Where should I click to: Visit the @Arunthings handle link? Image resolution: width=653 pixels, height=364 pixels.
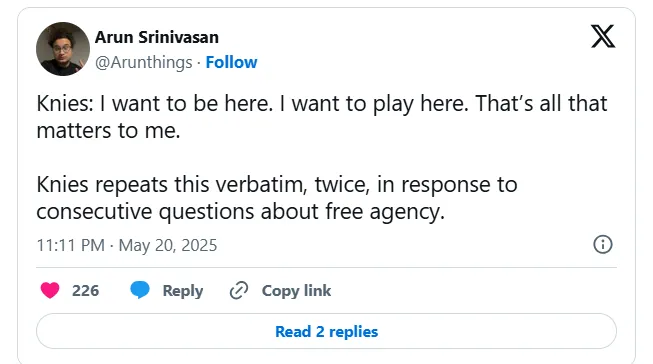click(144, 62)
